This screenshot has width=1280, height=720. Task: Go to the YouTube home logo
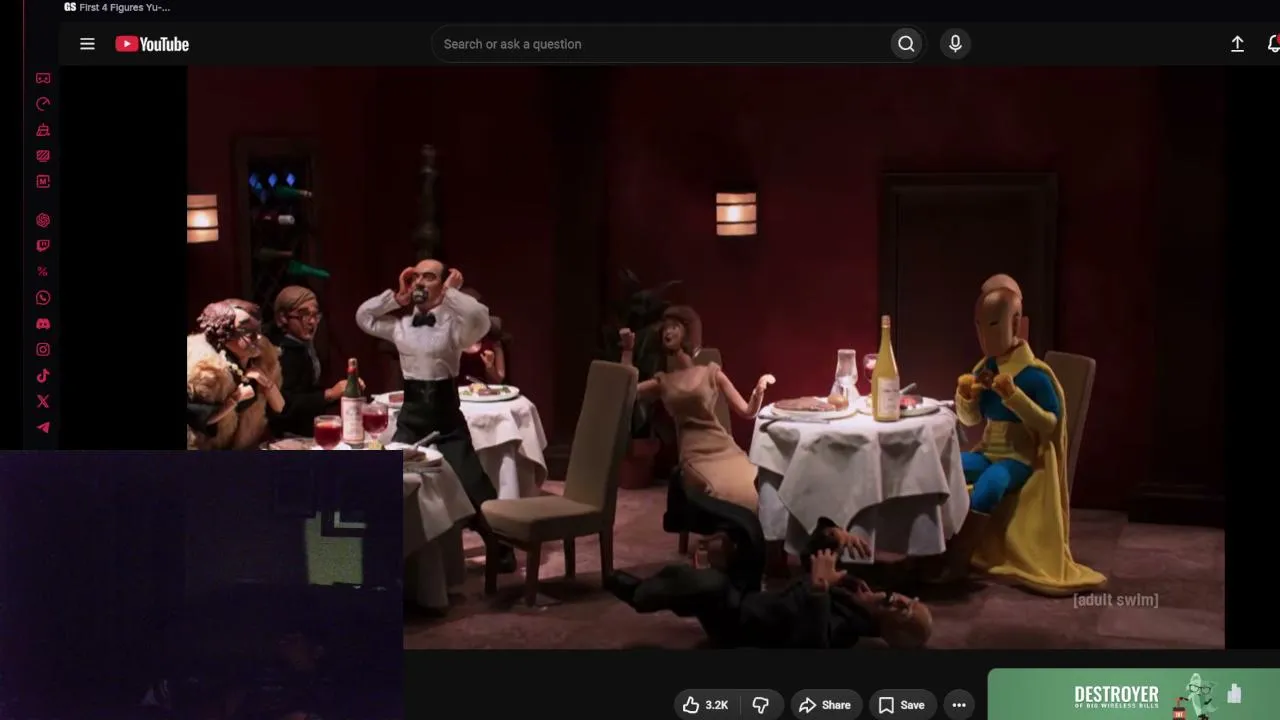(x=152, y=44)
